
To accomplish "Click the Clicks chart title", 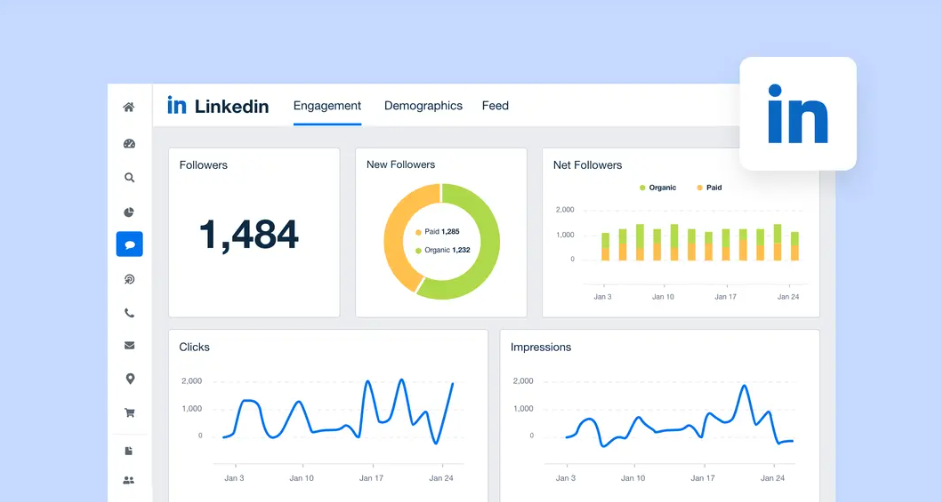I will (194, 347).
